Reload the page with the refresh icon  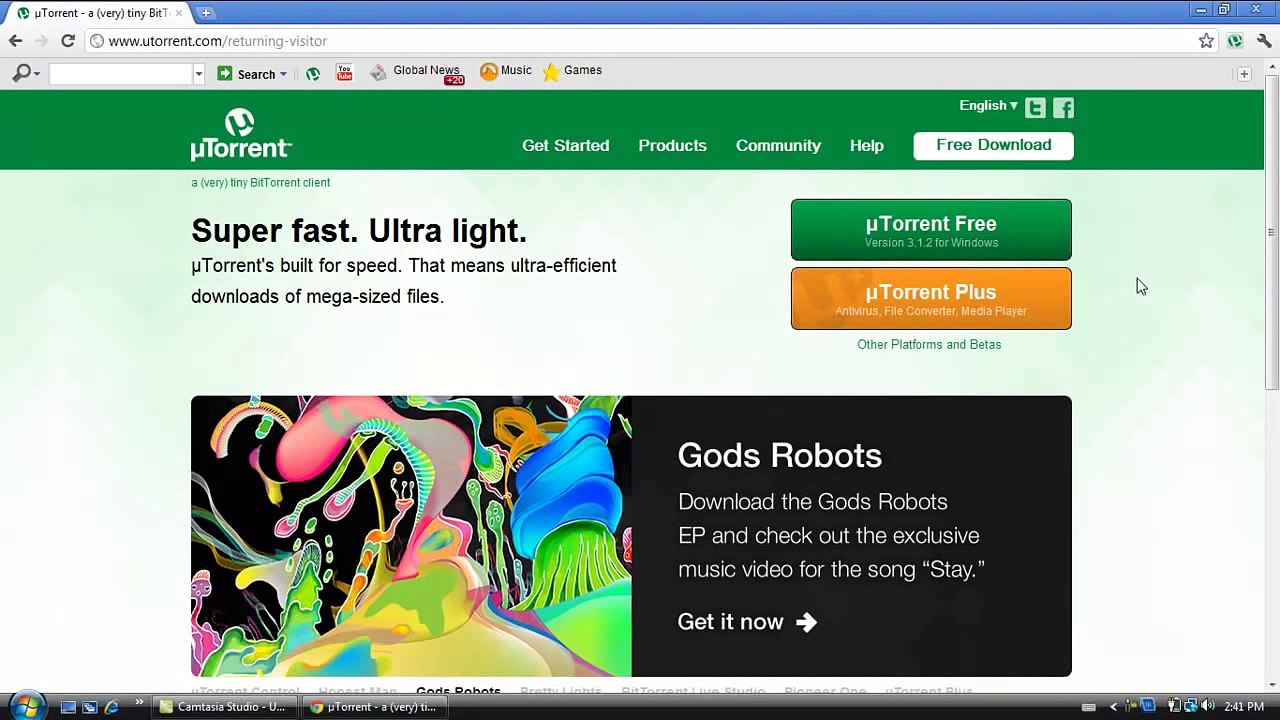click(x=68, y=41)
